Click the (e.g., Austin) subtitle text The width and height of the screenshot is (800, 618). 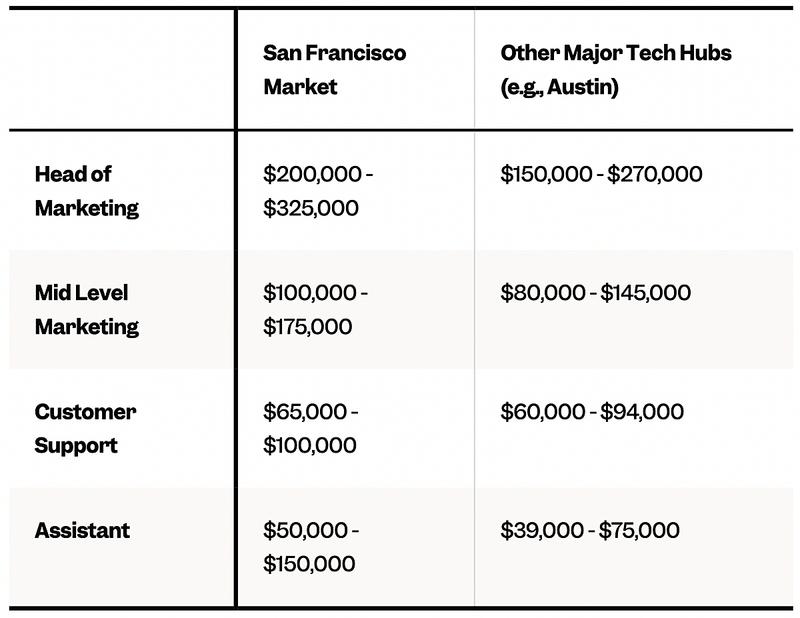point(559,87)
